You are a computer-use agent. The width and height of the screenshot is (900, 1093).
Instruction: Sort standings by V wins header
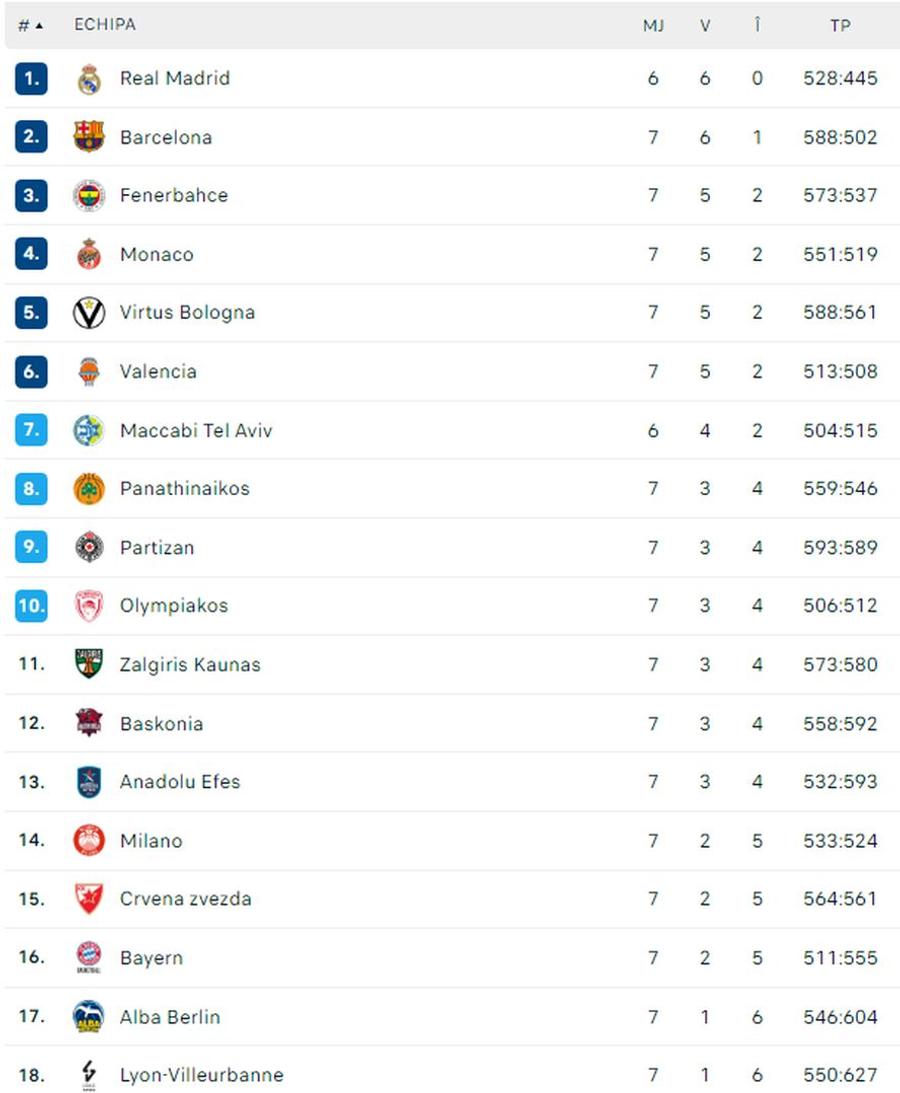(x=705, y=26)
